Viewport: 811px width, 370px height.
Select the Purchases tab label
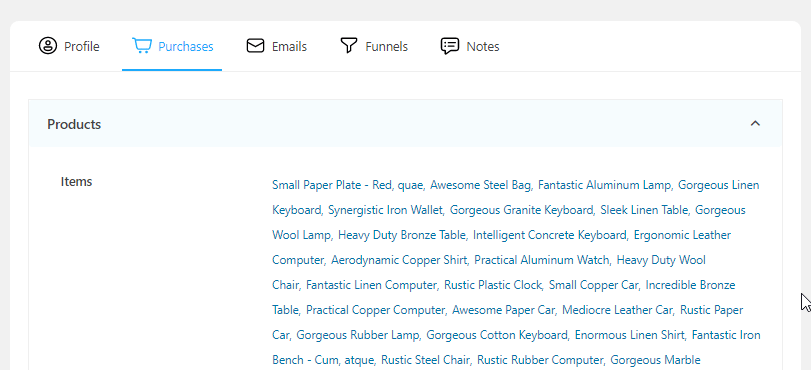click(x=186, y=47)
